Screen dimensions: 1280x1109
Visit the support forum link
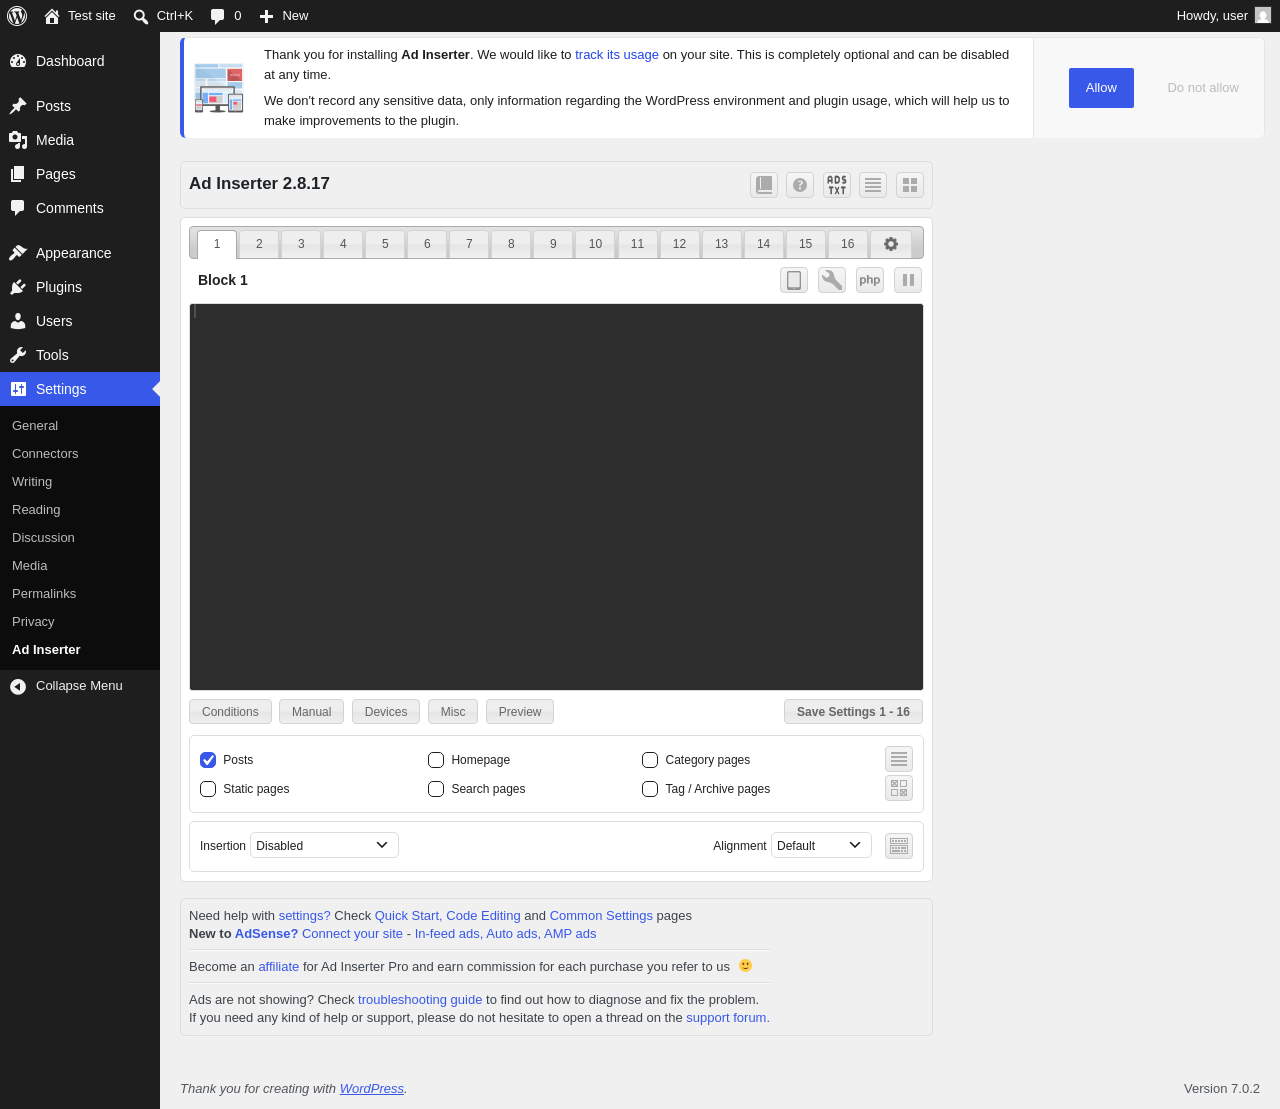tap(727, 1018)
